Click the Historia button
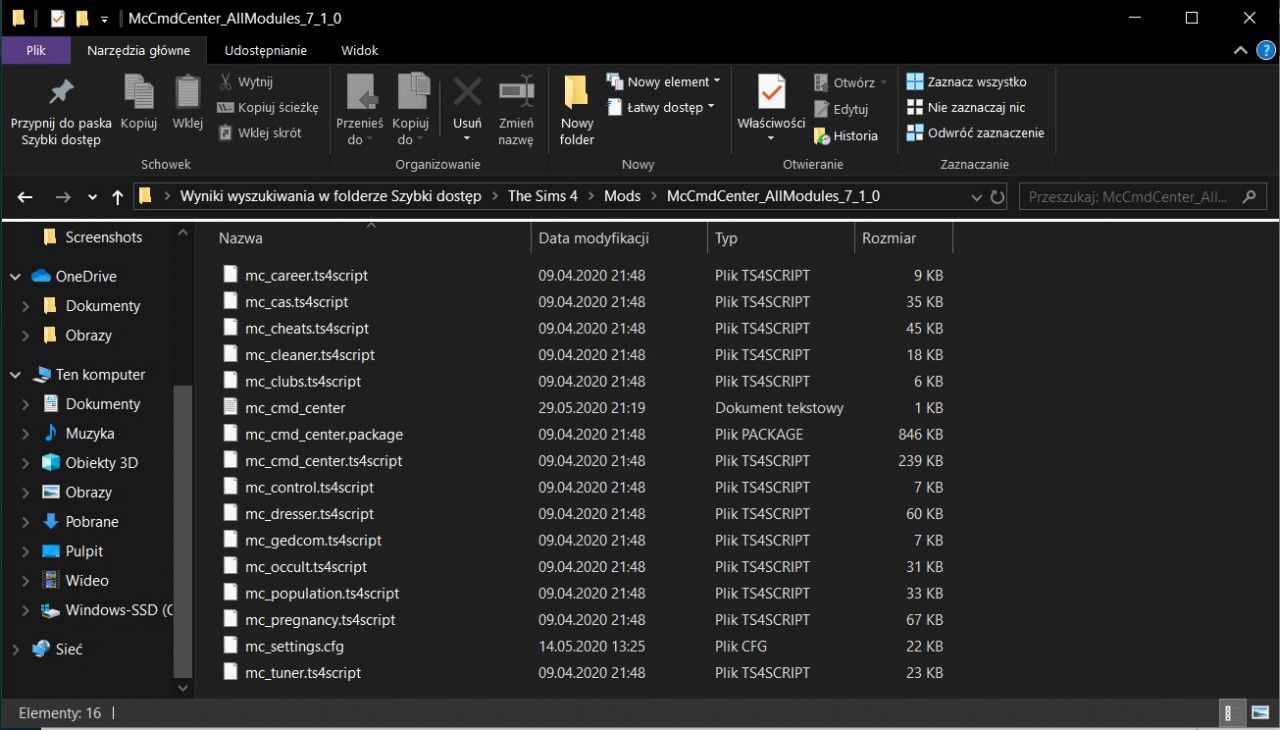This screenshot has height=730, width=1280. pyautogui.click(x=846, y=136)
